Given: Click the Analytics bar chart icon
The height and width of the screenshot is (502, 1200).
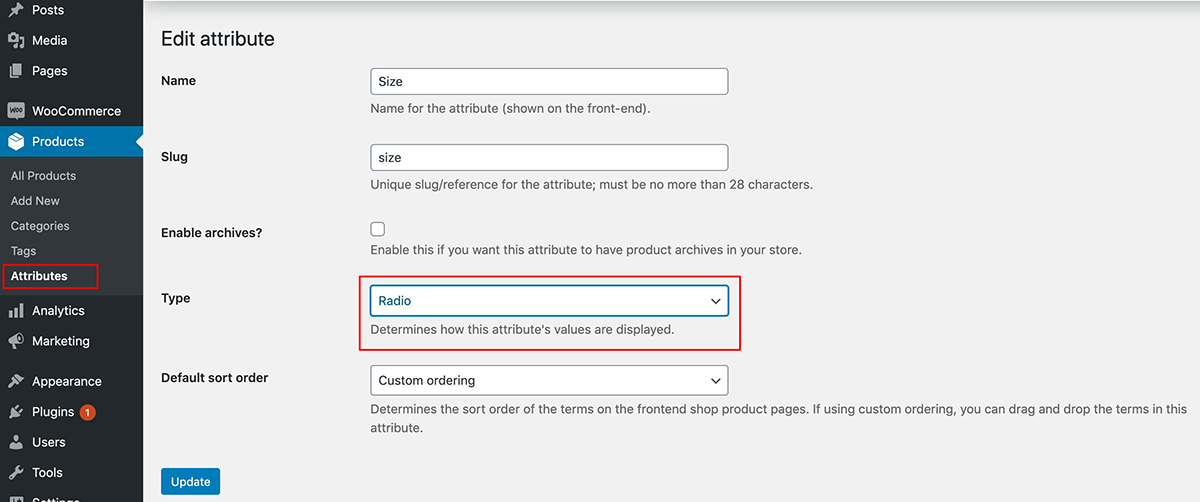Looking at the screenshot, I should (16, 311).
